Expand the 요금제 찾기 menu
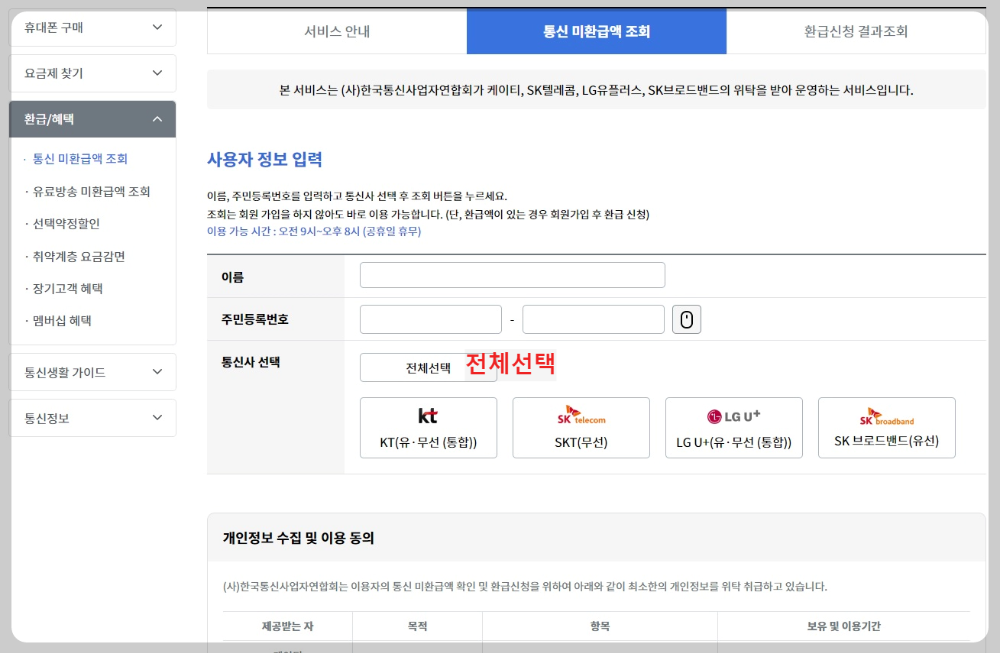Screen dimensions: 1000x653 92,73
